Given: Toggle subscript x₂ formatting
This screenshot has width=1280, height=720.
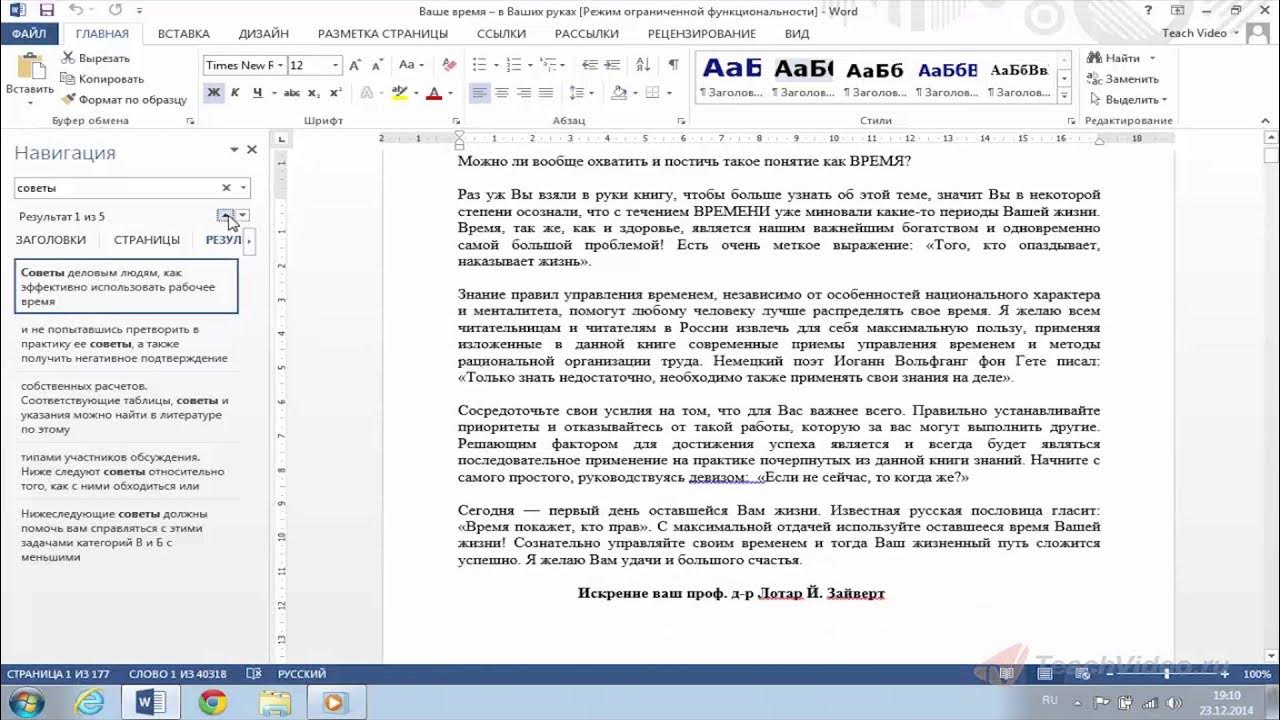Looking at the screenshot, I should tap(314, 93).
